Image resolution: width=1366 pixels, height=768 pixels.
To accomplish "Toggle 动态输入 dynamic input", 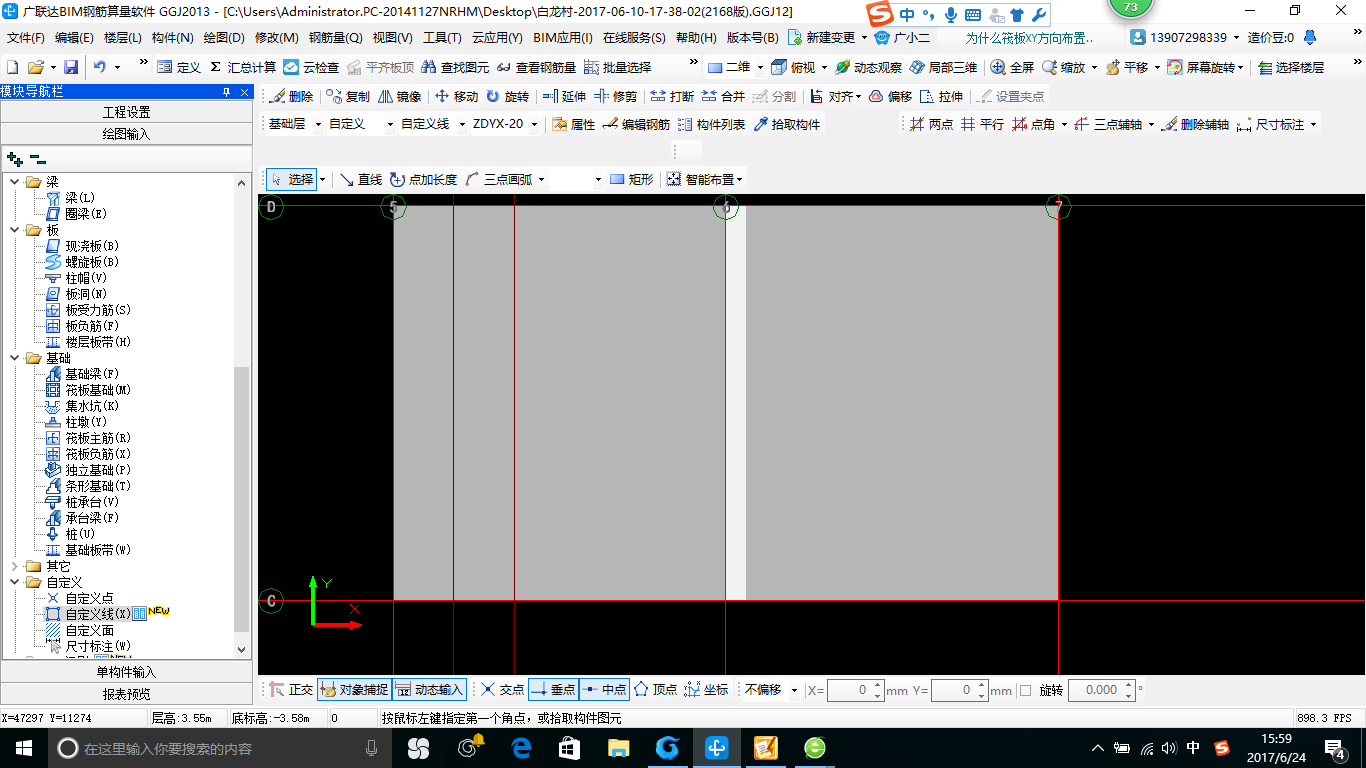I will click(429, 689).
